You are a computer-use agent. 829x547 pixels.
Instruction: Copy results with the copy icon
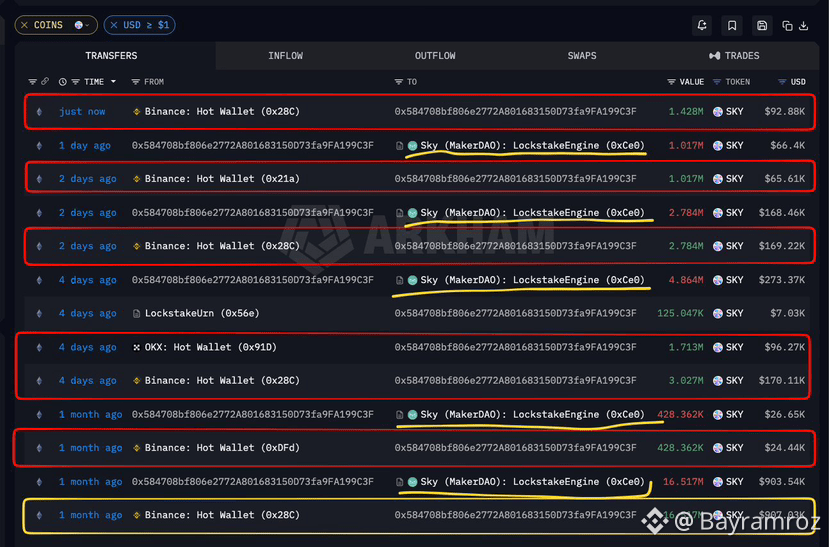click(x=787, y=25)
